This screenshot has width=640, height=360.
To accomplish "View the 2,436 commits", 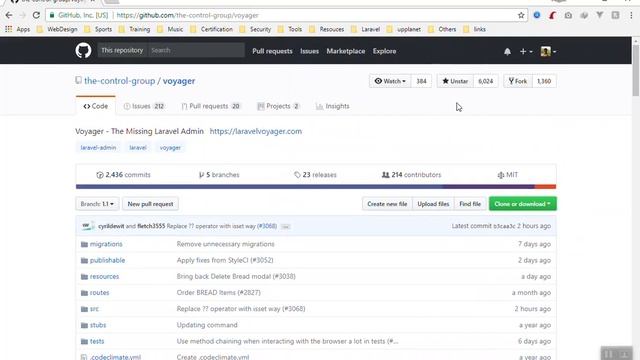I will tap(123, 175).
